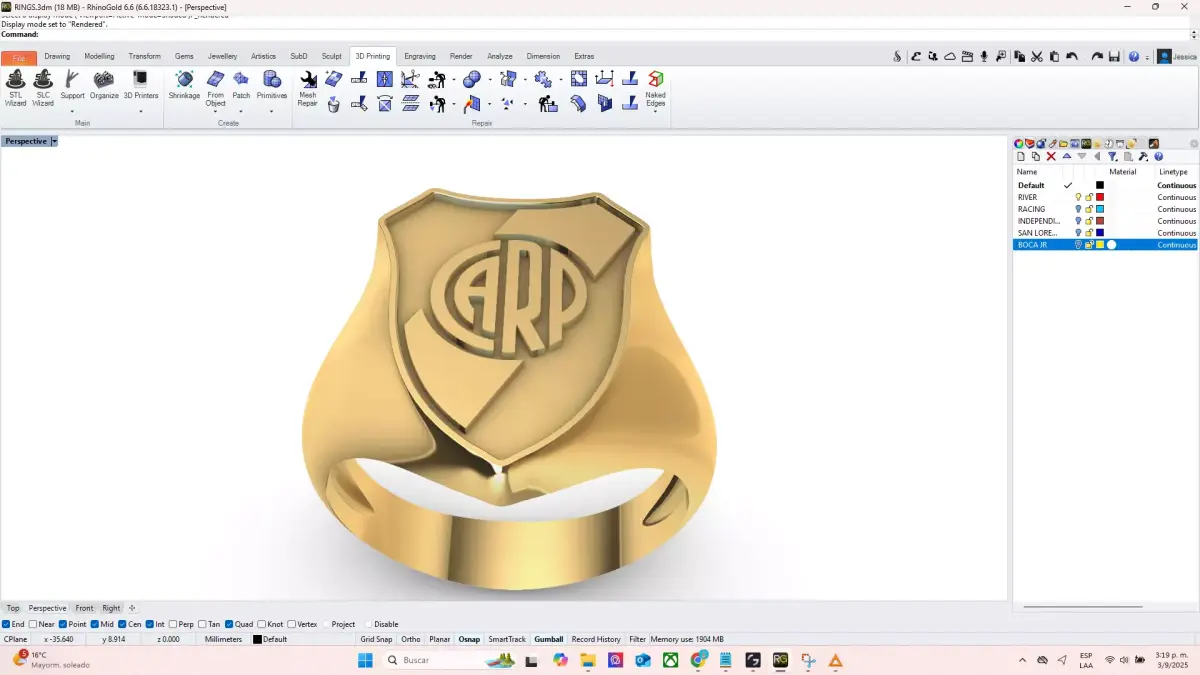Expand the From Object dropdown

(215, 113)
